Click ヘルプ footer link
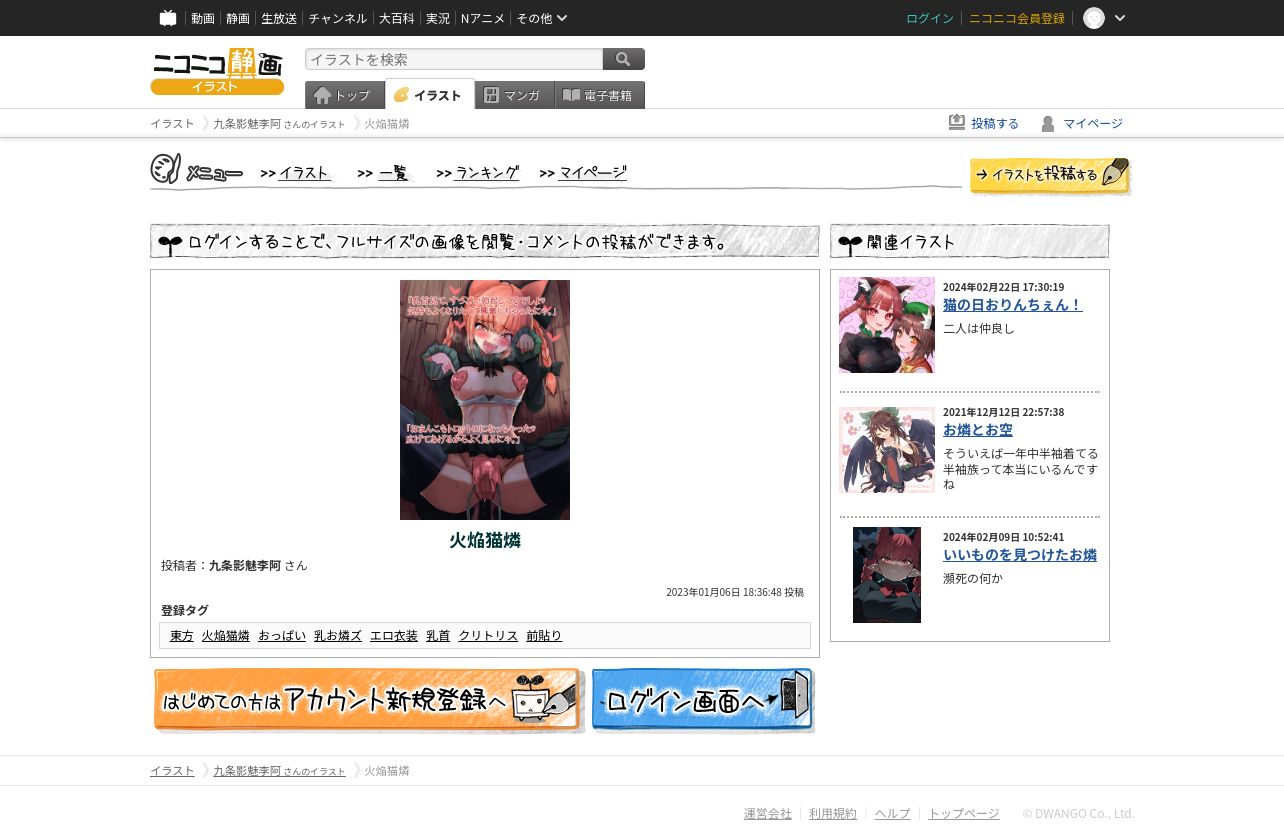 pos(893,814)
